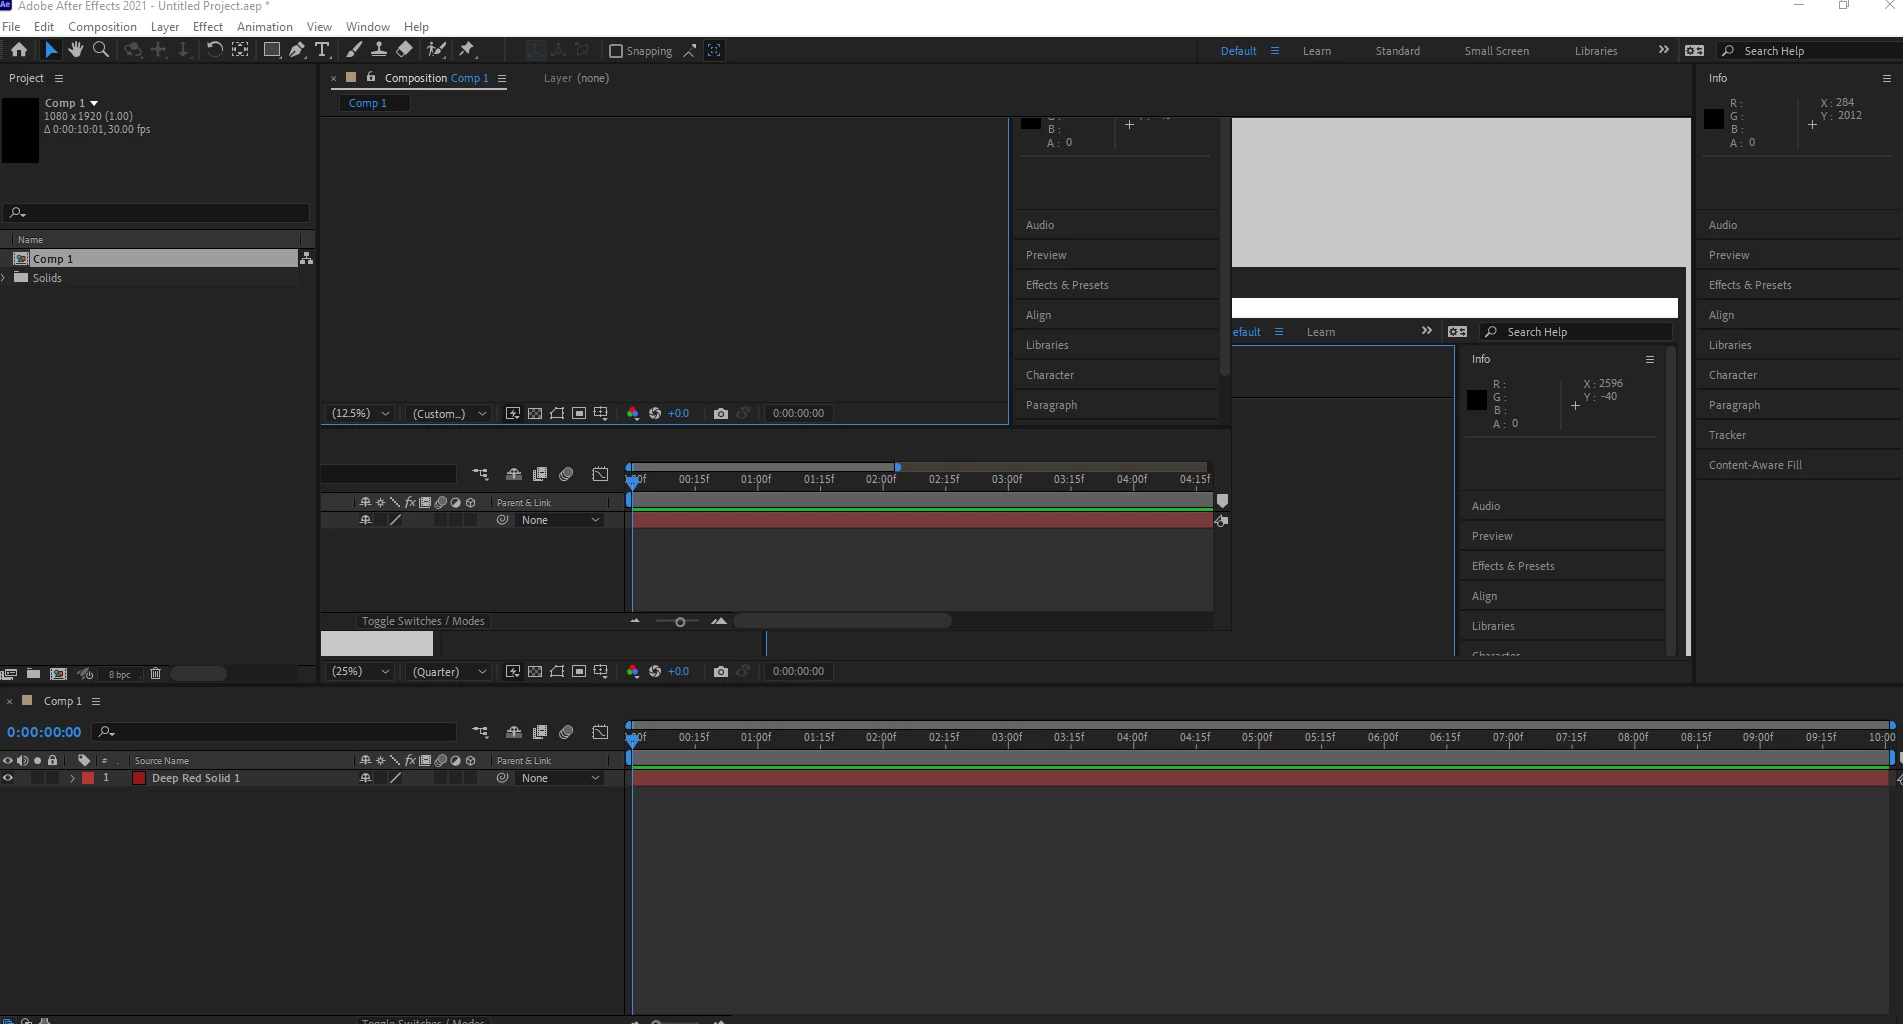Click the Project panel search field
This screenshot has height=1024, width=1903.
(x=156, y=213)
